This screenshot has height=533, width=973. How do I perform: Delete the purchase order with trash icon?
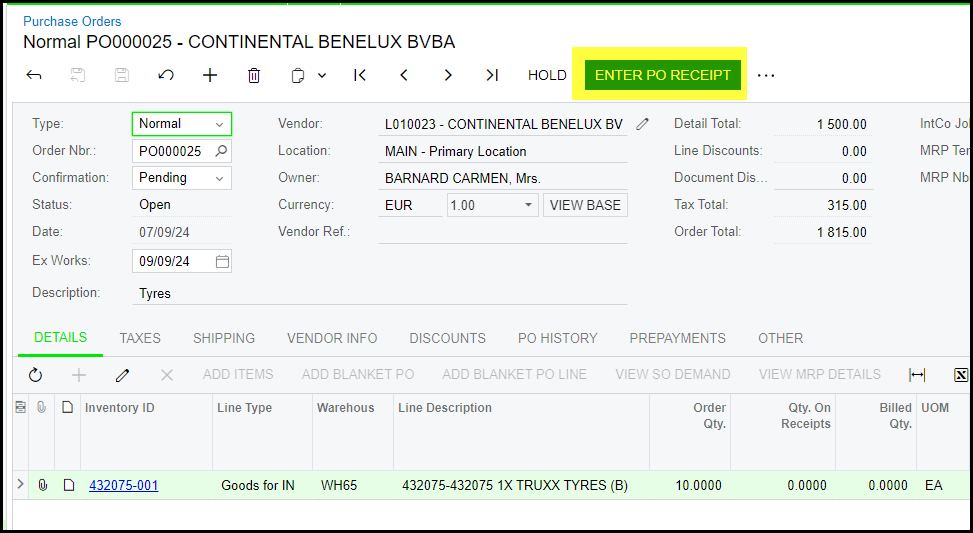[x=254, y=75]
